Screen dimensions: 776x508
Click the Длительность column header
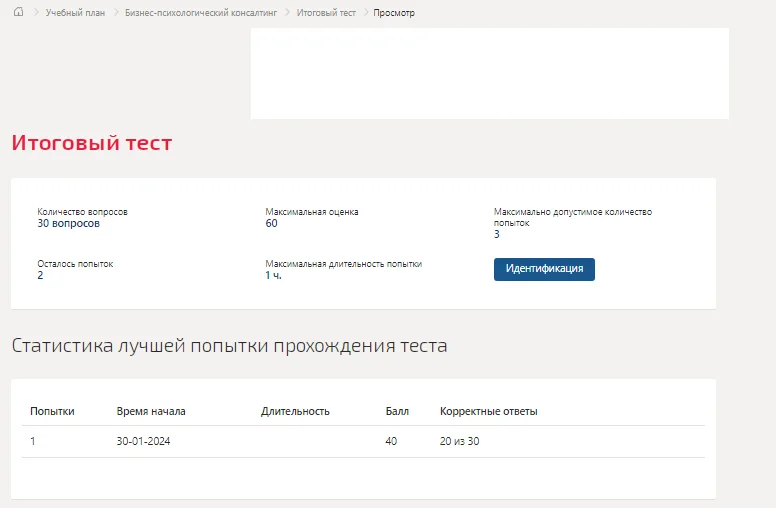295,411
